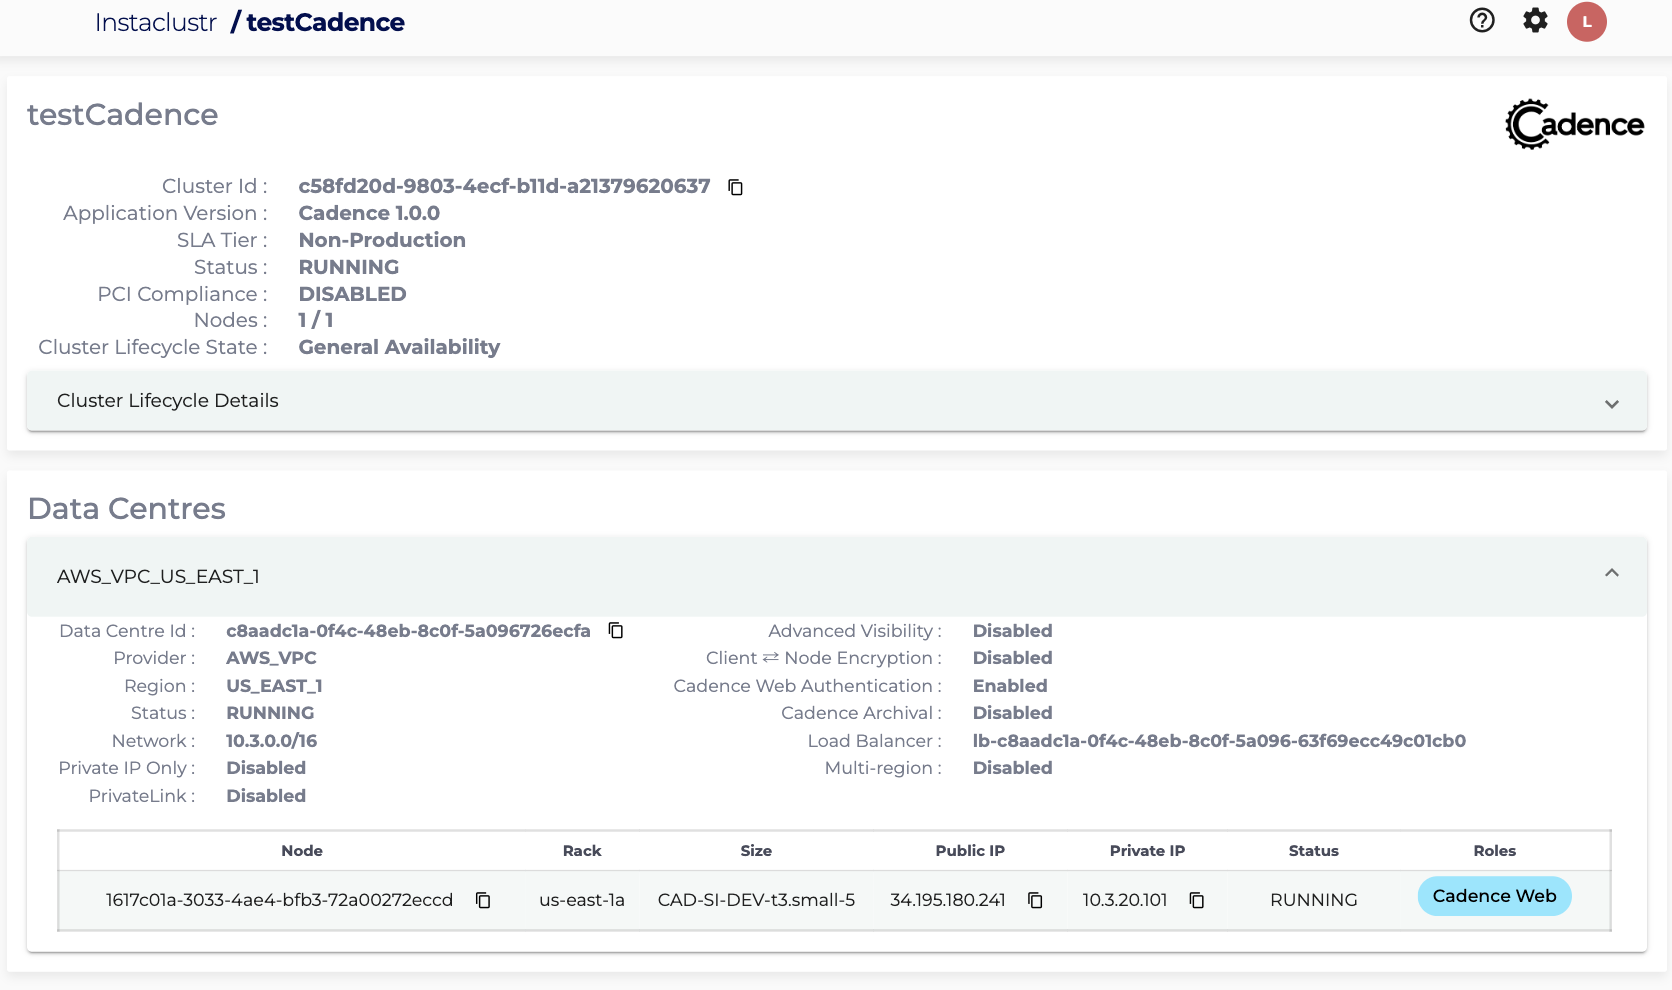Image resolution: width=1672 pixels, height=990 pixels.
Task: Select the Load Balancer hostname value
Action: click(1218, 741)
